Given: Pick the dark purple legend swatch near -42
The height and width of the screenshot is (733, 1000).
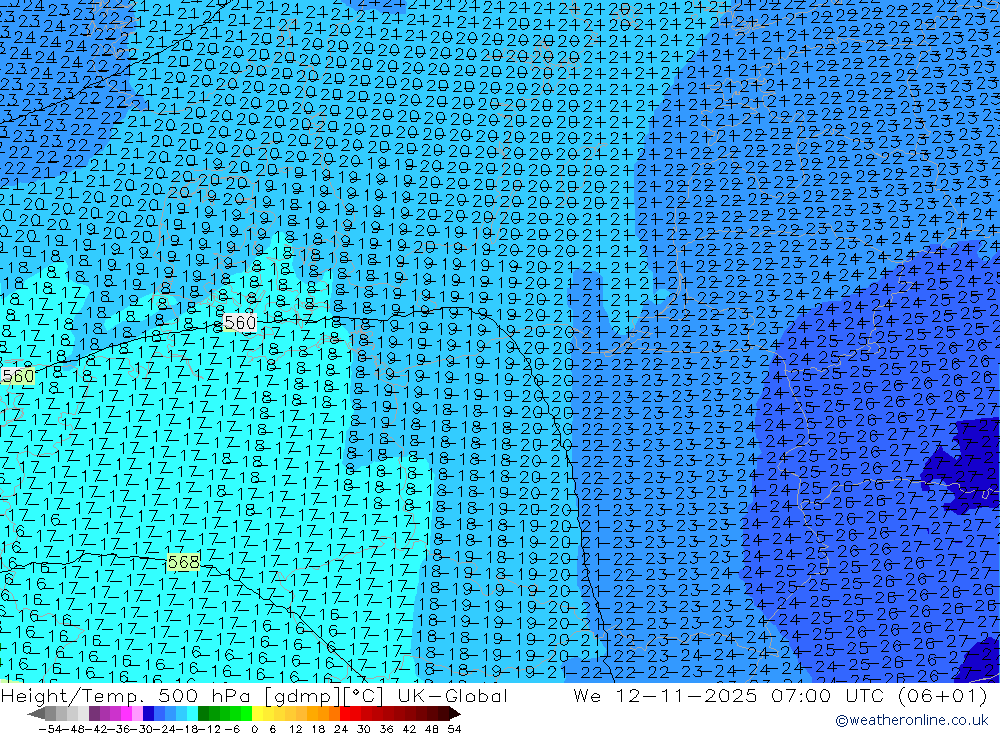Looking at the screenshot, I should pyautogui.click(x=94, y=714).
